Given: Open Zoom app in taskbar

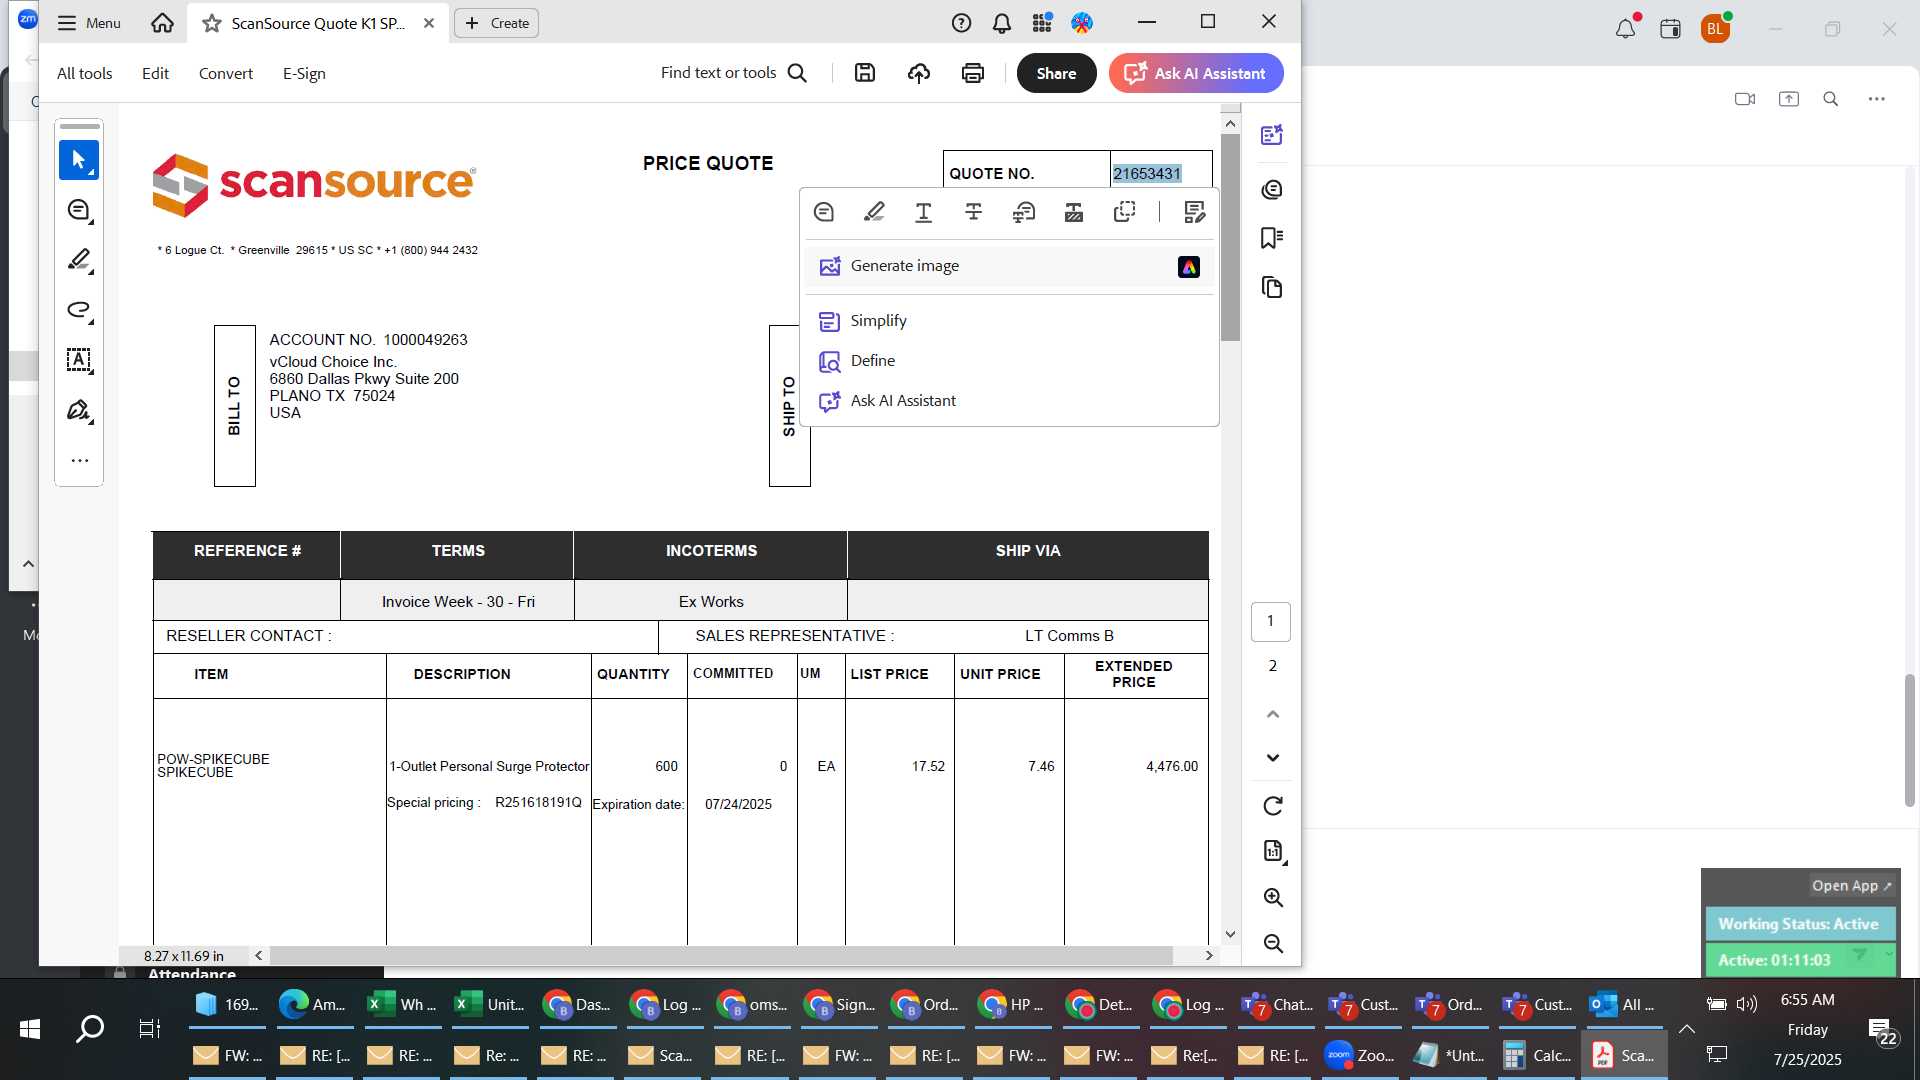Looking at the screenshot, I should [1362, 1055].
